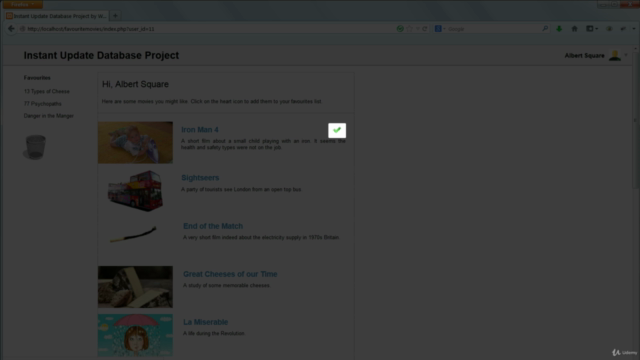Click the green checkmark next to Iron Man 4
This screenshot has width=640, height=360.
click(337, 130)
